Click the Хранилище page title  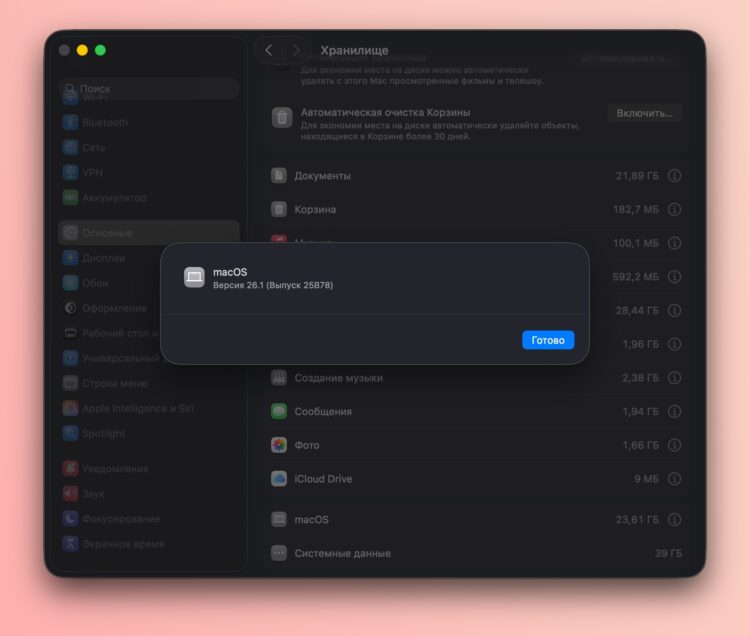click(354, 50)
